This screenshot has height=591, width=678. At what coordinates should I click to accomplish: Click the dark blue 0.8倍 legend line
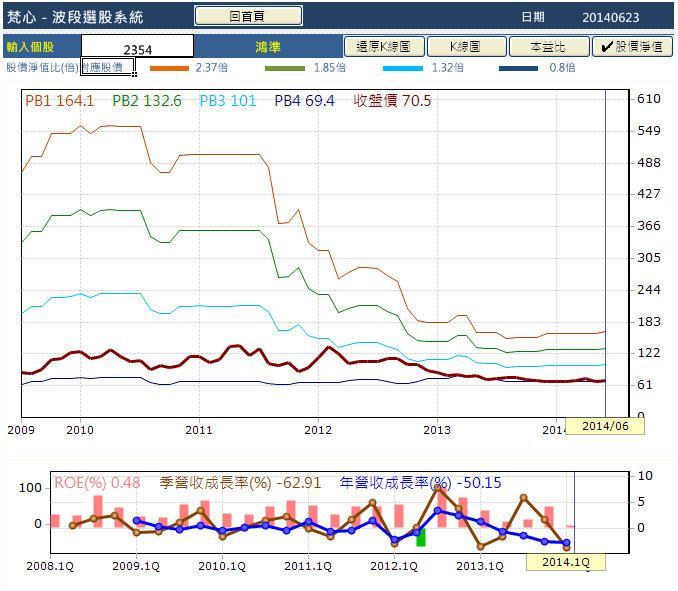(519, 68)
